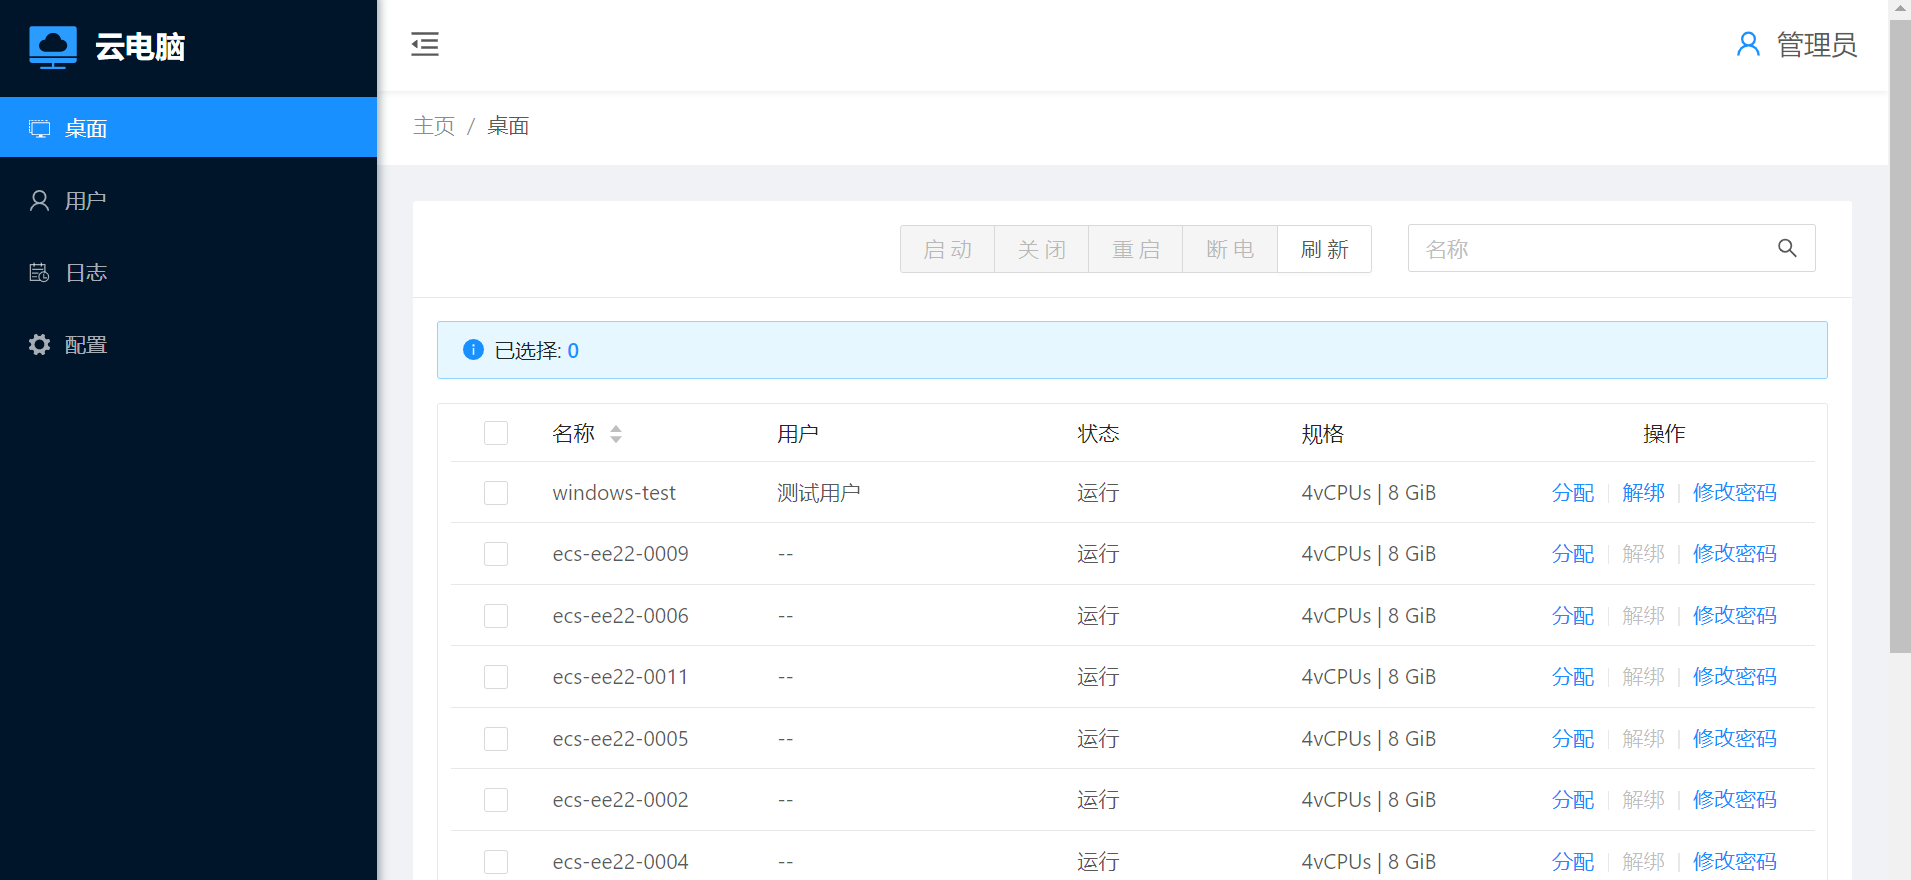The width and height of the screenshot is (1911, 880).
Task: Click the 运行 status for windows-test
Action: tap(1098, 493)
